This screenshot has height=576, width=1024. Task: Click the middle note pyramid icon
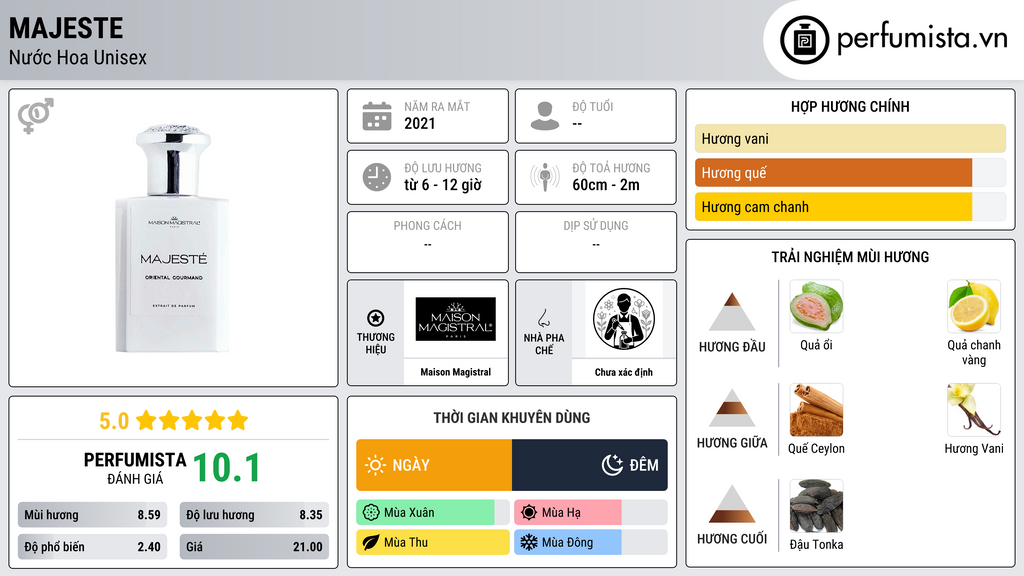pos(732,408)
